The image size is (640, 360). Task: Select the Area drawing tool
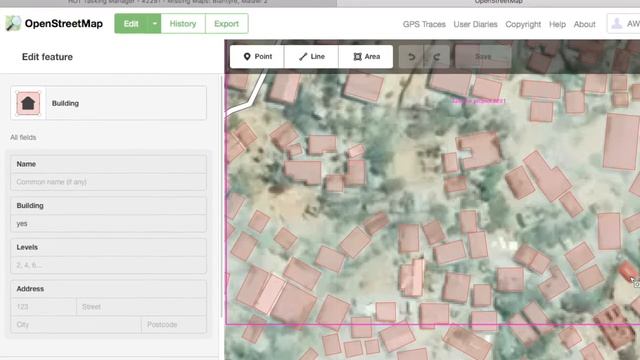click(366, 56)
